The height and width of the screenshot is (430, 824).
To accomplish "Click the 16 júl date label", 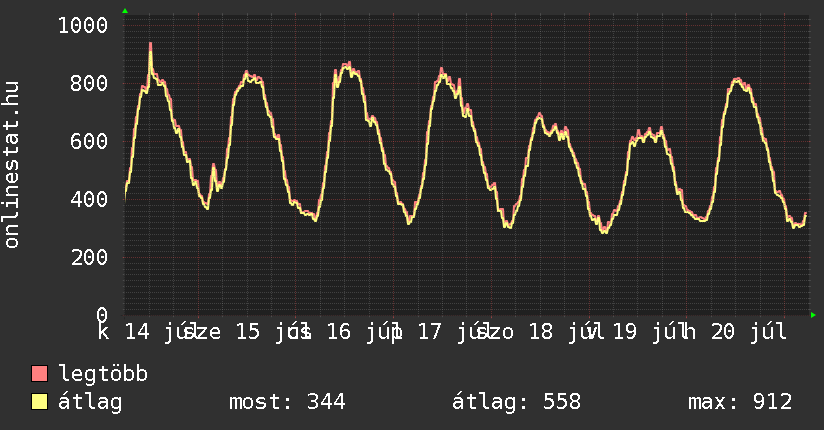I will coord(364,332).
